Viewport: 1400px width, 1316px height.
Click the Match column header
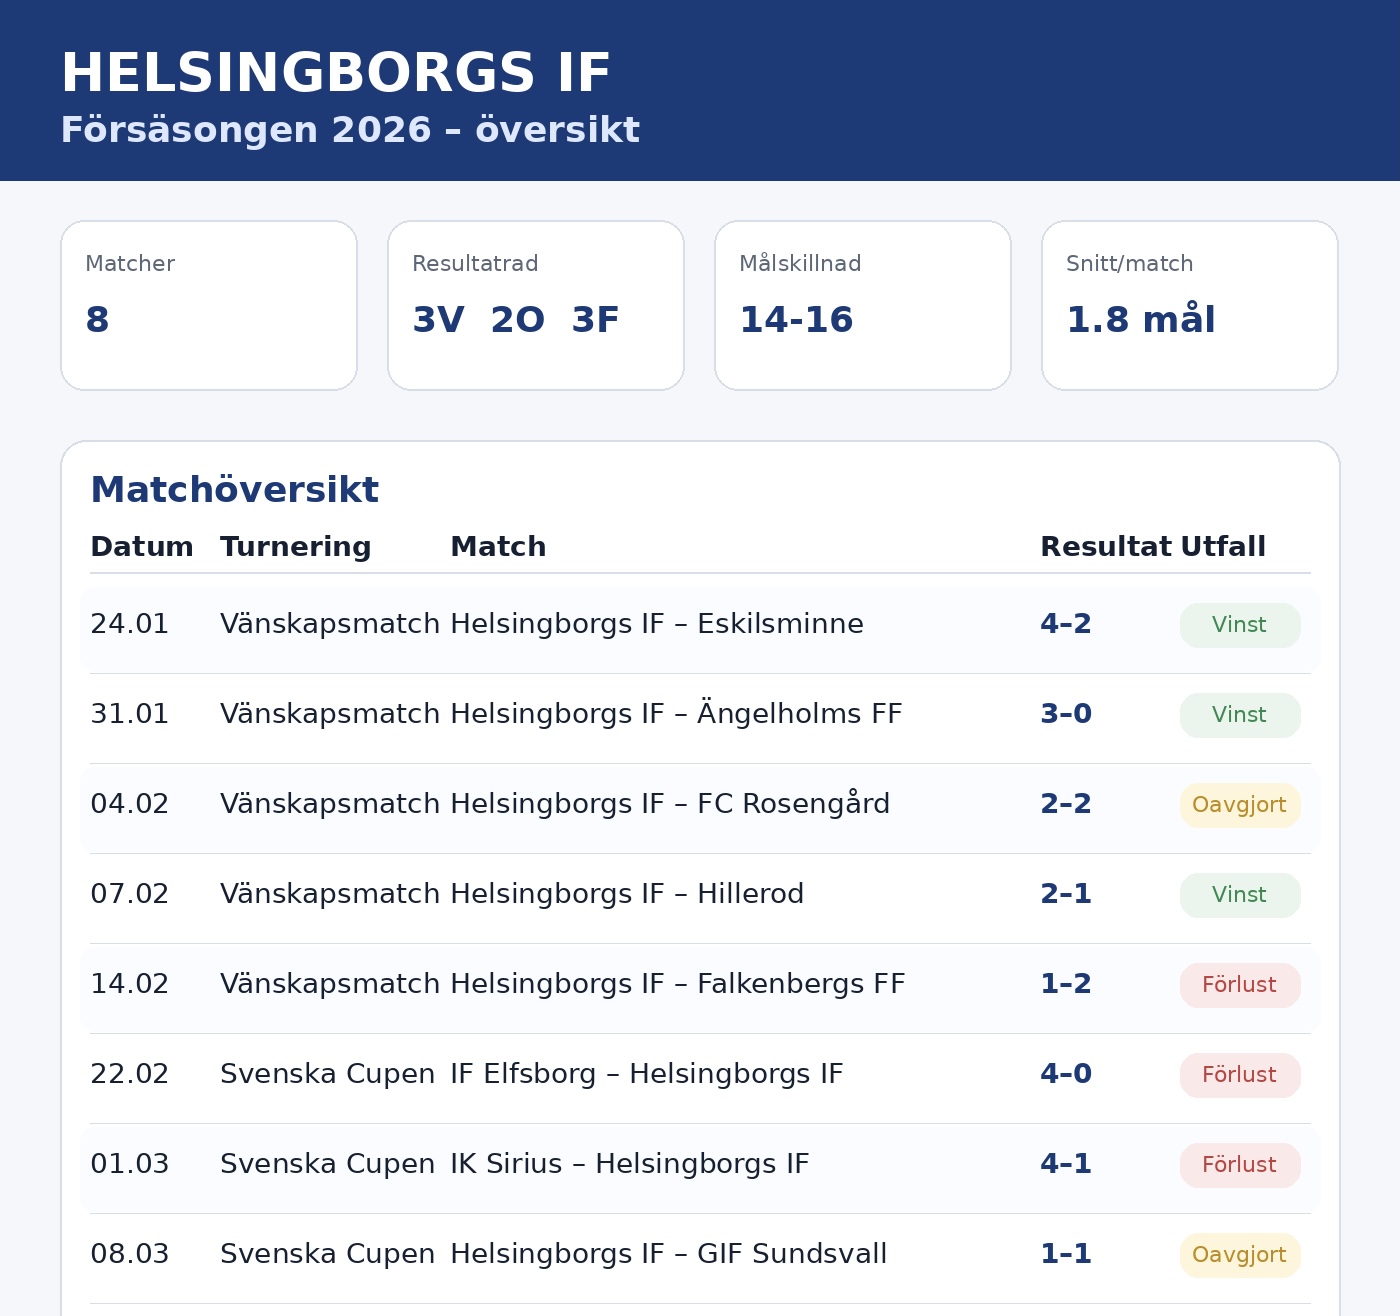pos(498,547)
